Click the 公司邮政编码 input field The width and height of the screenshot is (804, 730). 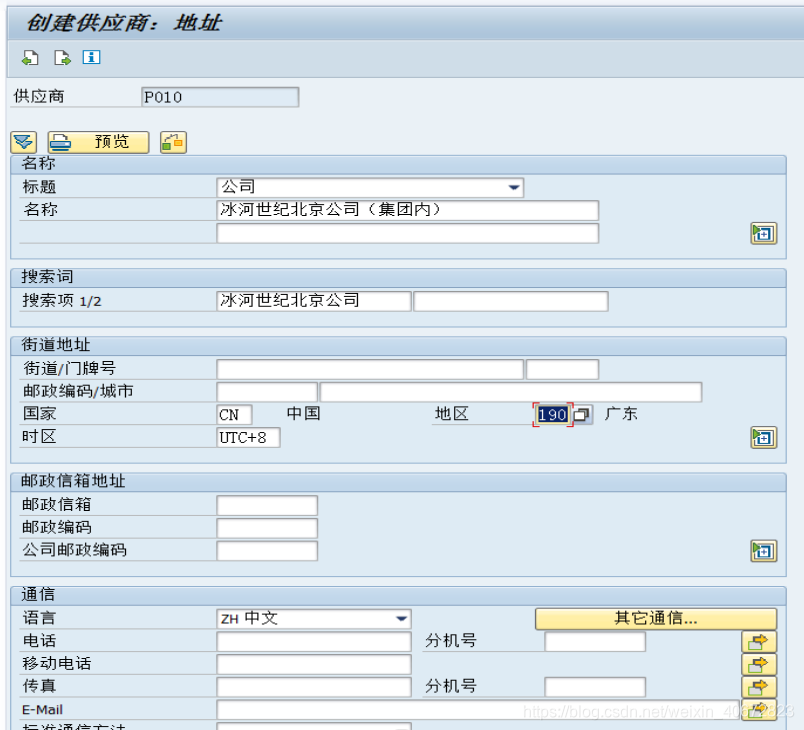267,551
